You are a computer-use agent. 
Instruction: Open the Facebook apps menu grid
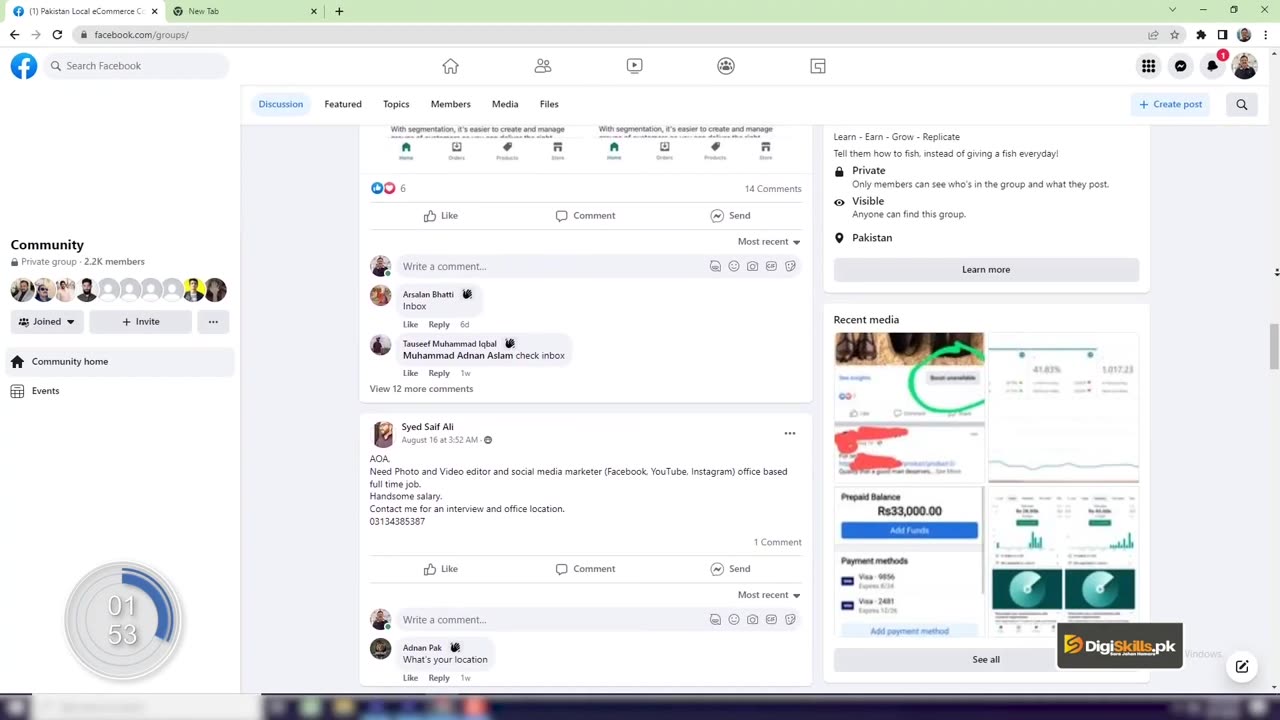pyautogui.click(x=1148, y=66)
